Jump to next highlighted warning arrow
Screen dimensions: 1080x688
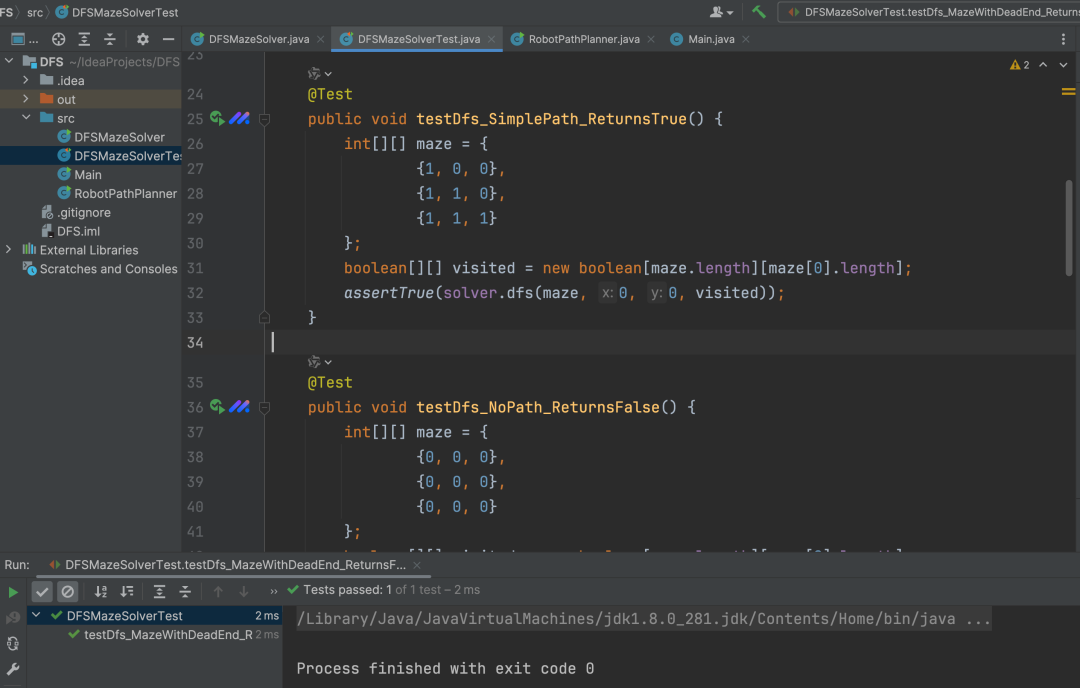coord(1063,65)
